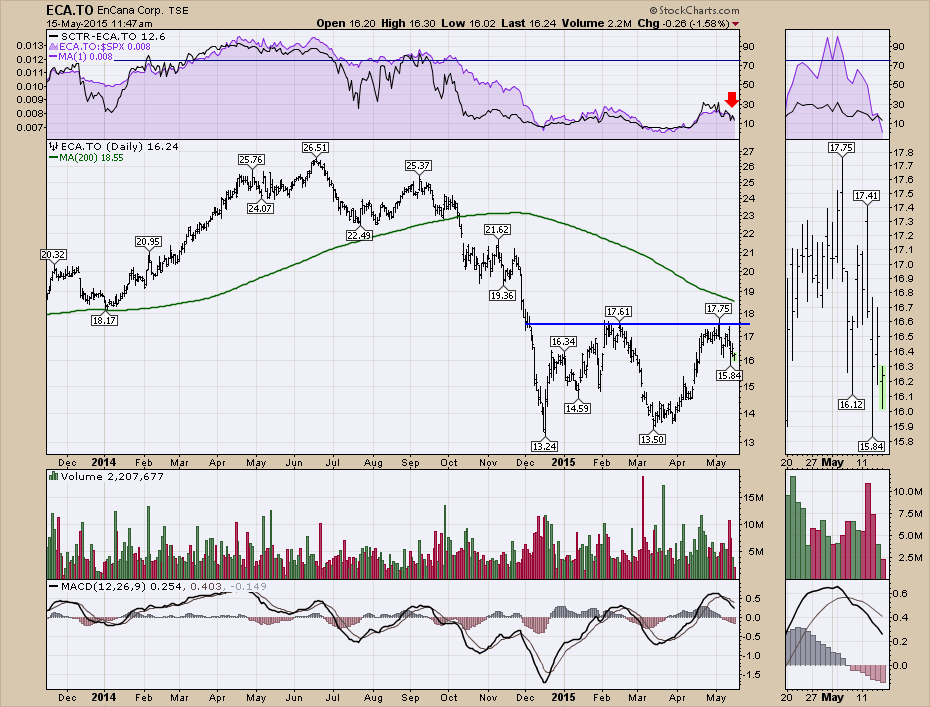This screenshot has width=930, height=707.
Task: Click the volume bars icon beside Volume
Action: click(53, 476)
